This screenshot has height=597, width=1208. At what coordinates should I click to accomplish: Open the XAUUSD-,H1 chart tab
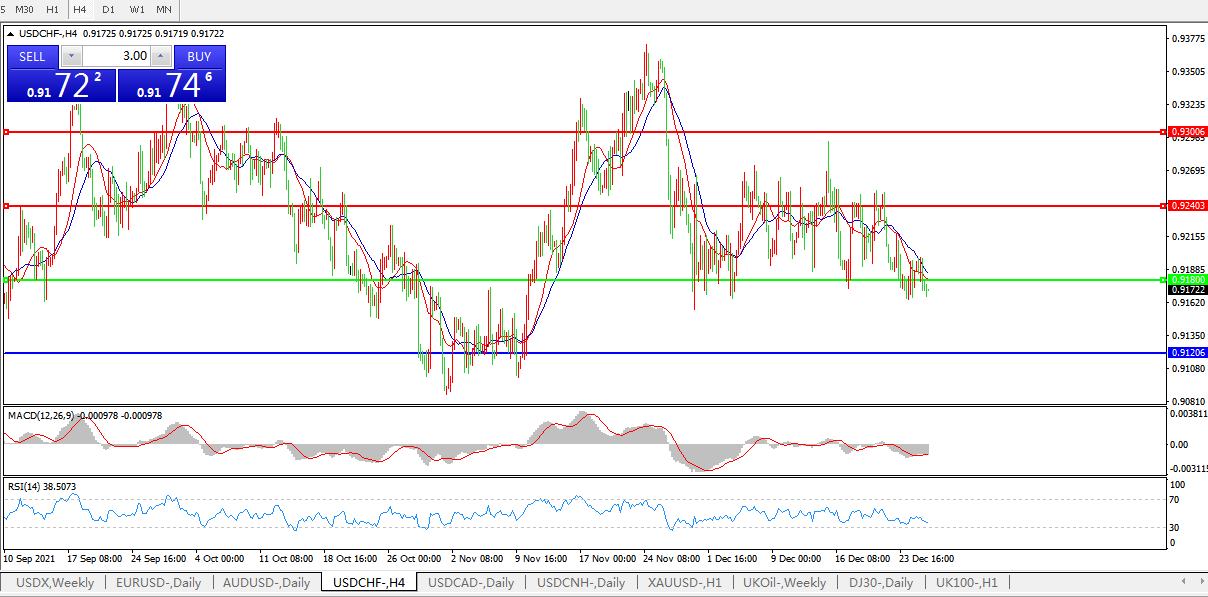click(684, 582)
